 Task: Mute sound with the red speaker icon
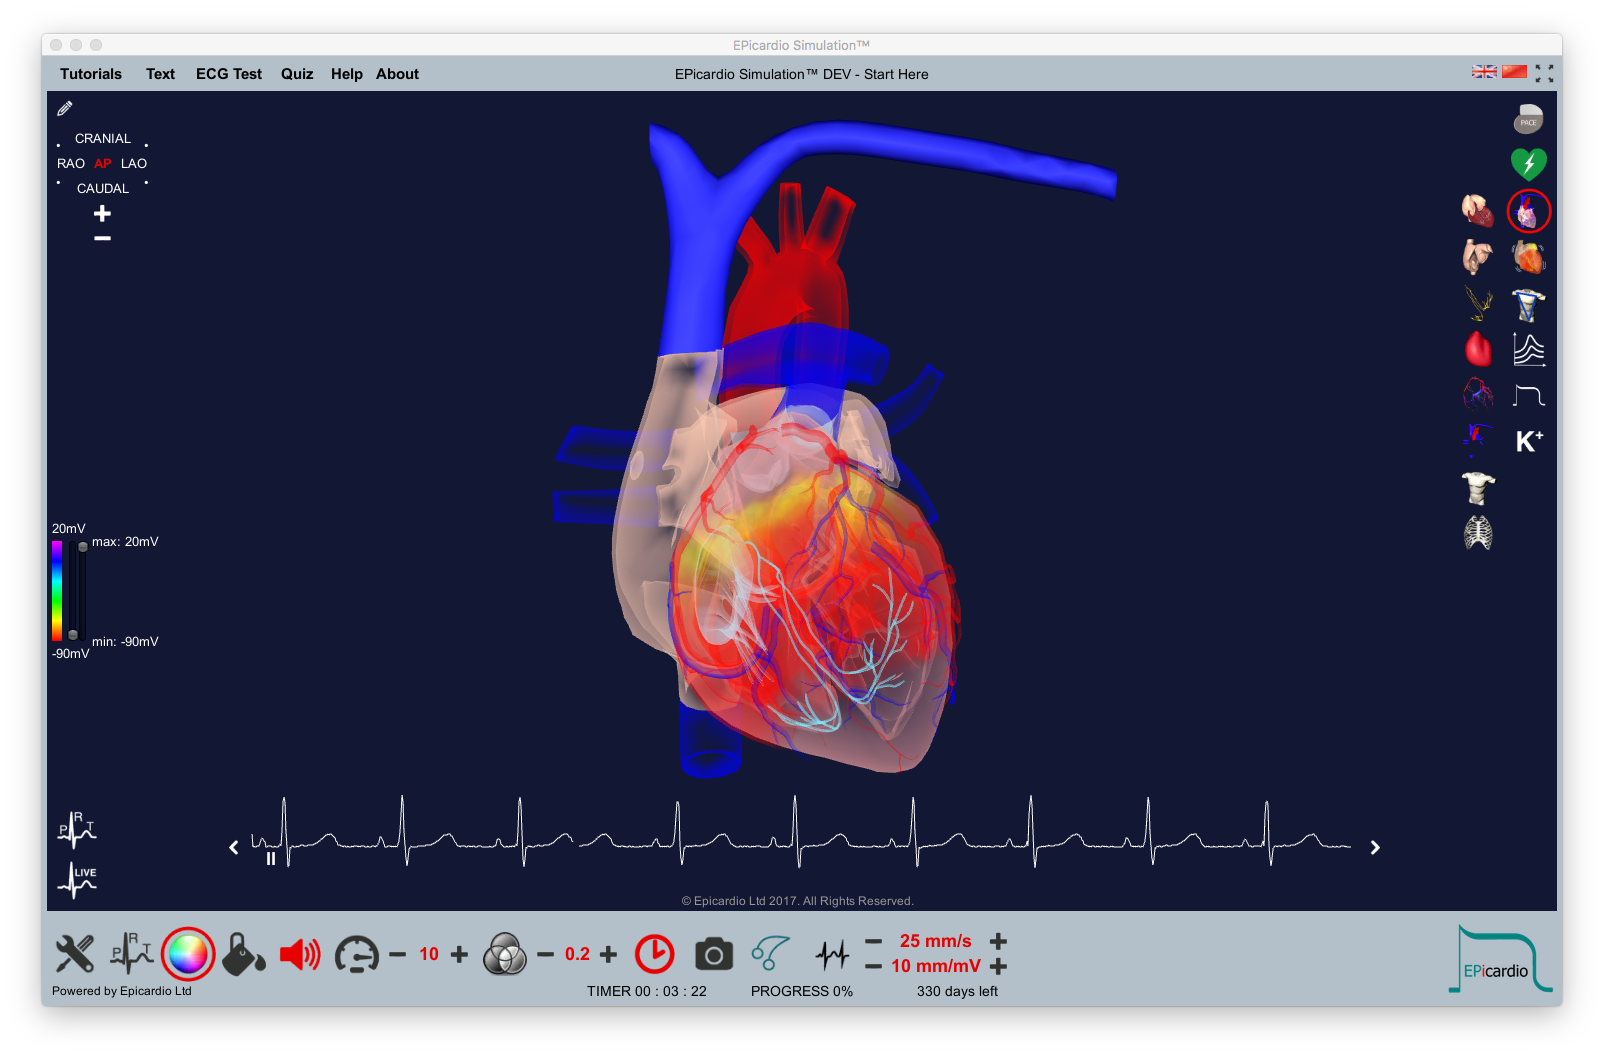tap(299, 955)
